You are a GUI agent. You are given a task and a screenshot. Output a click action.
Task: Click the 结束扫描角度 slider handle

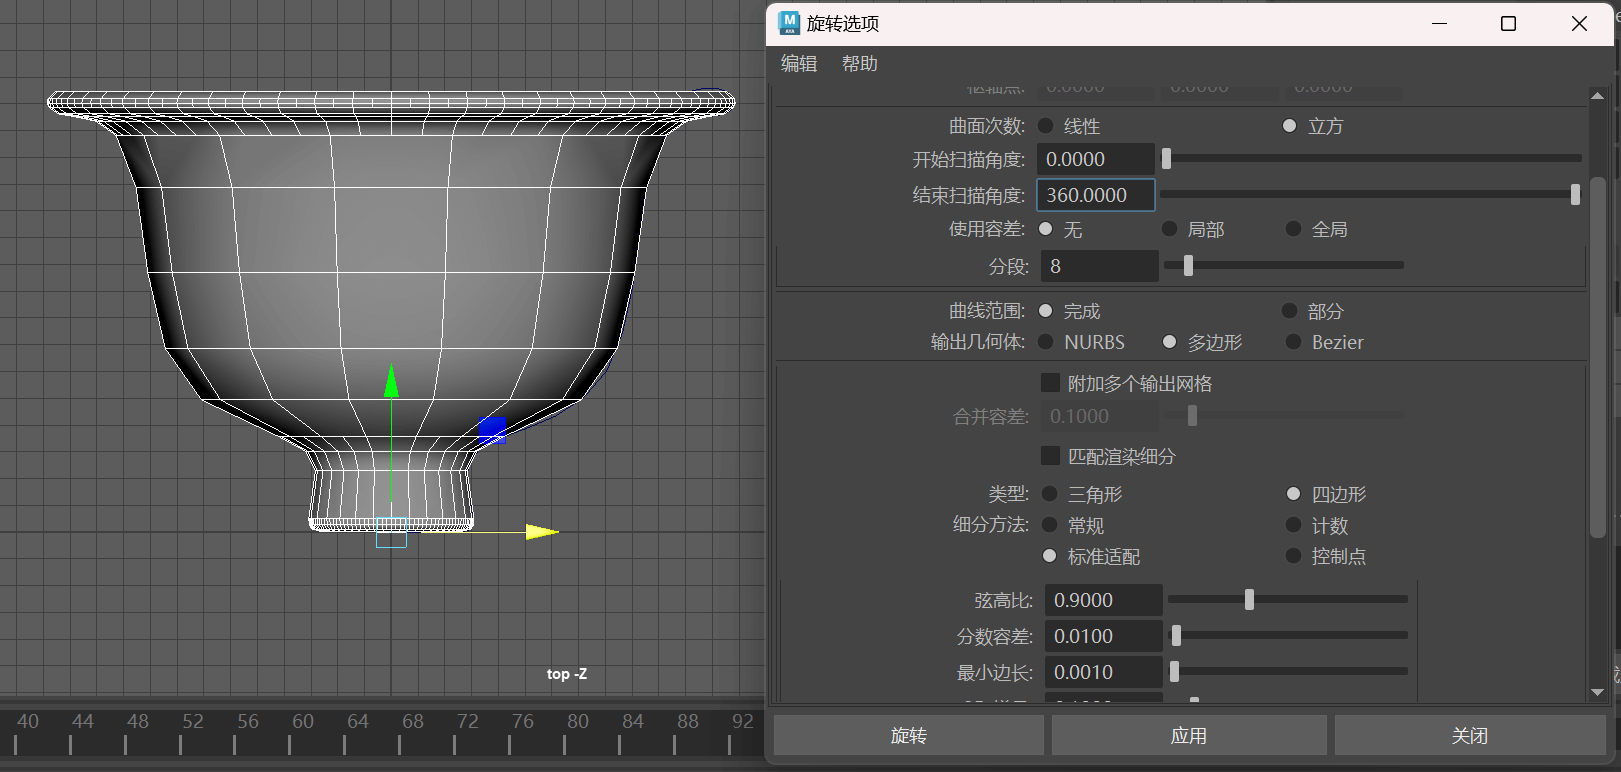pos(1575,194)
